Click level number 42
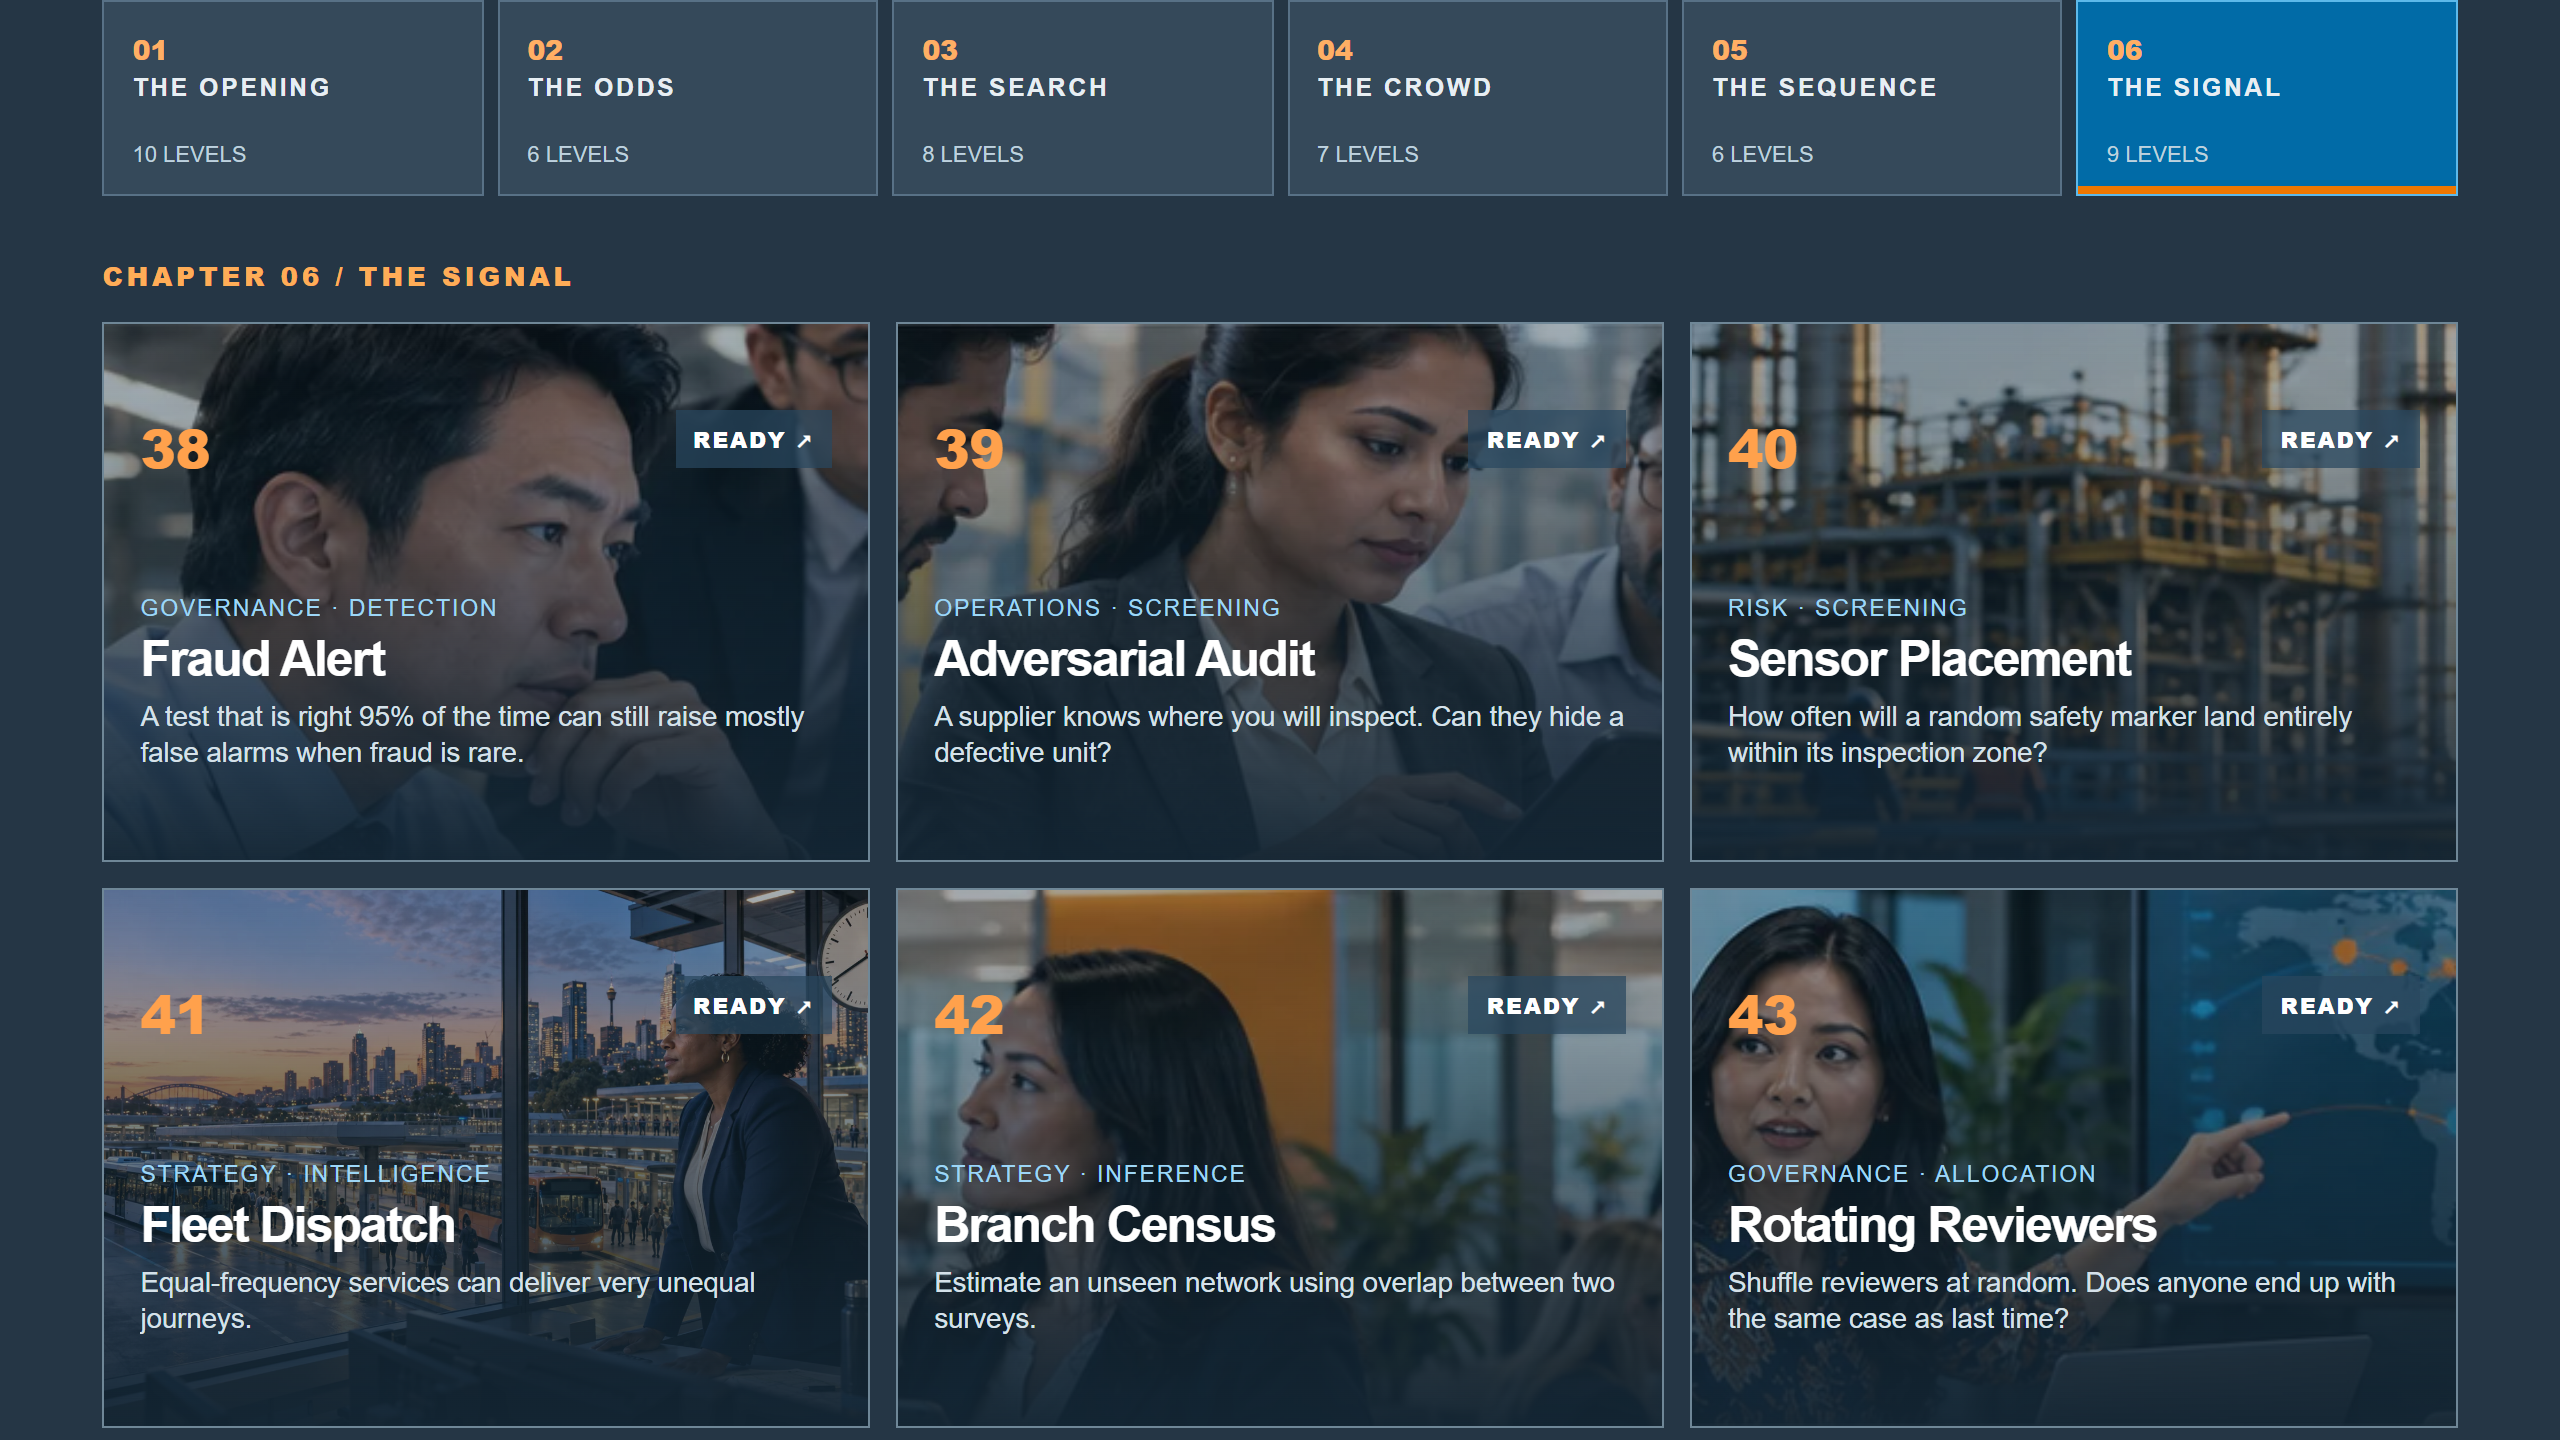The height and width of the screenshot is (1440, 2560). point(969,1015)
